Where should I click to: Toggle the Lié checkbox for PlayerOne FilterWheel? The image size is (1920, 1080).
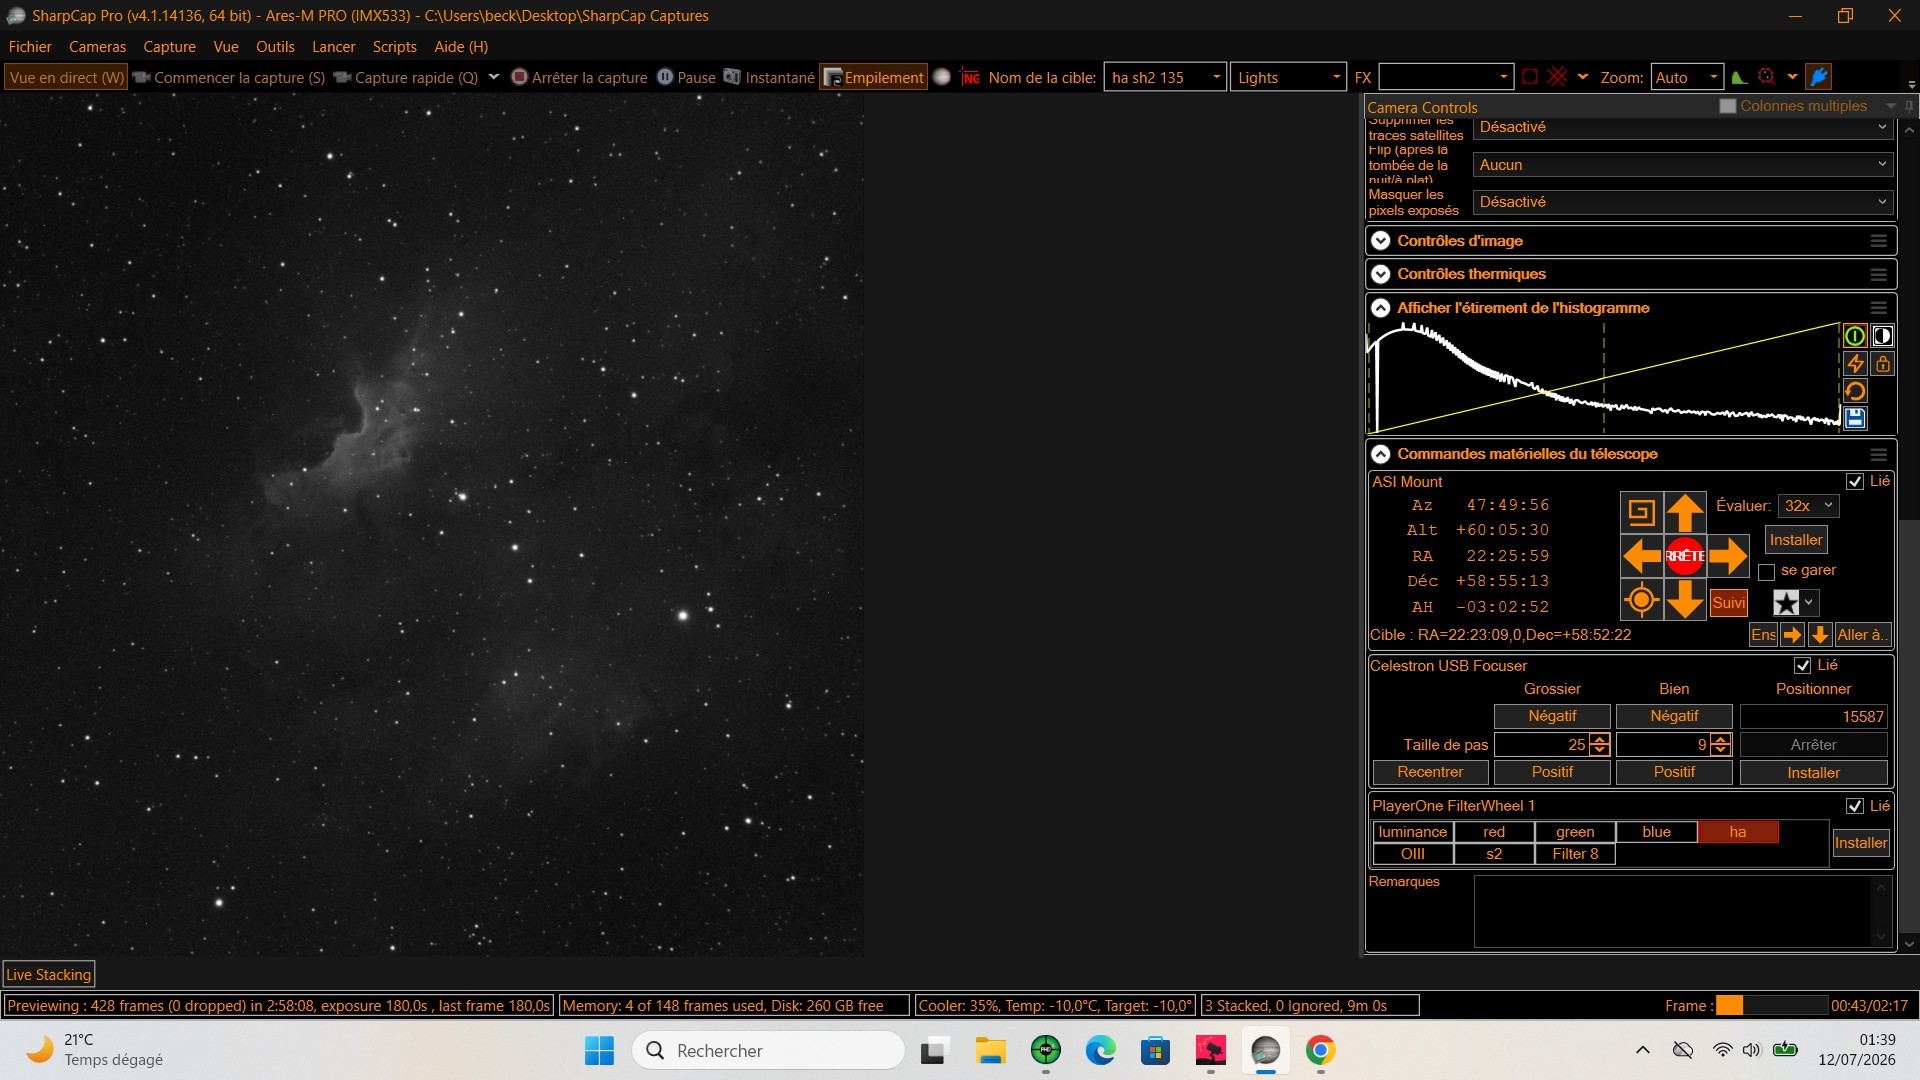point(1855,806)
